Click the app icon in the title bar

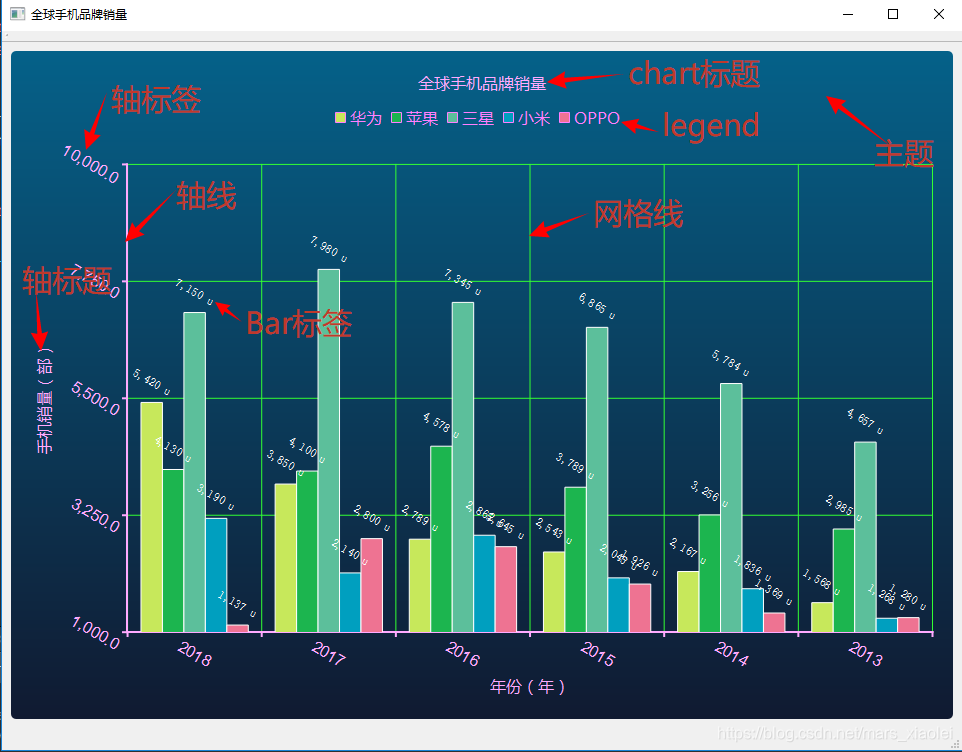(x=17, y=14)
